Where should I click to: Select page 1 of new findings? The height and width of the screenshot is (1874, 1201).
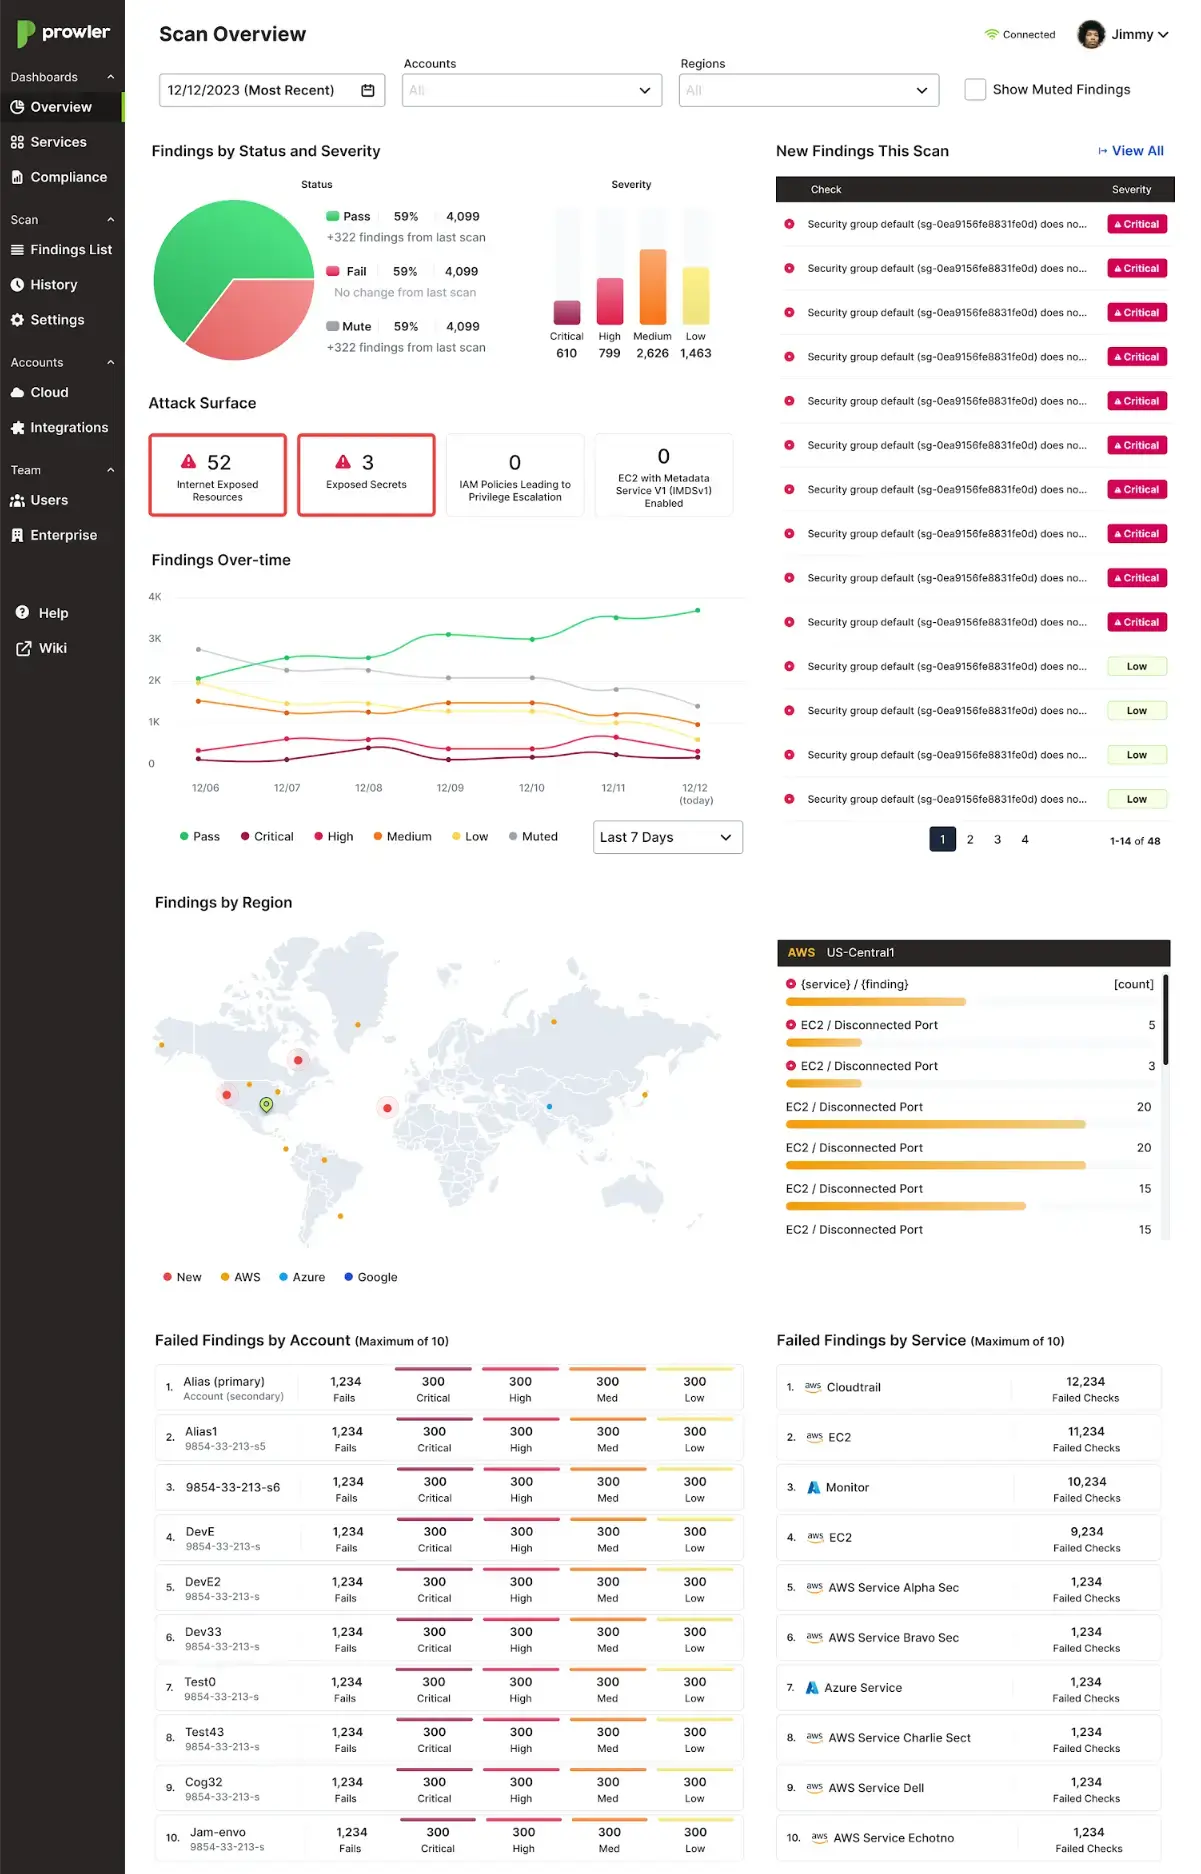click(942, 839)
